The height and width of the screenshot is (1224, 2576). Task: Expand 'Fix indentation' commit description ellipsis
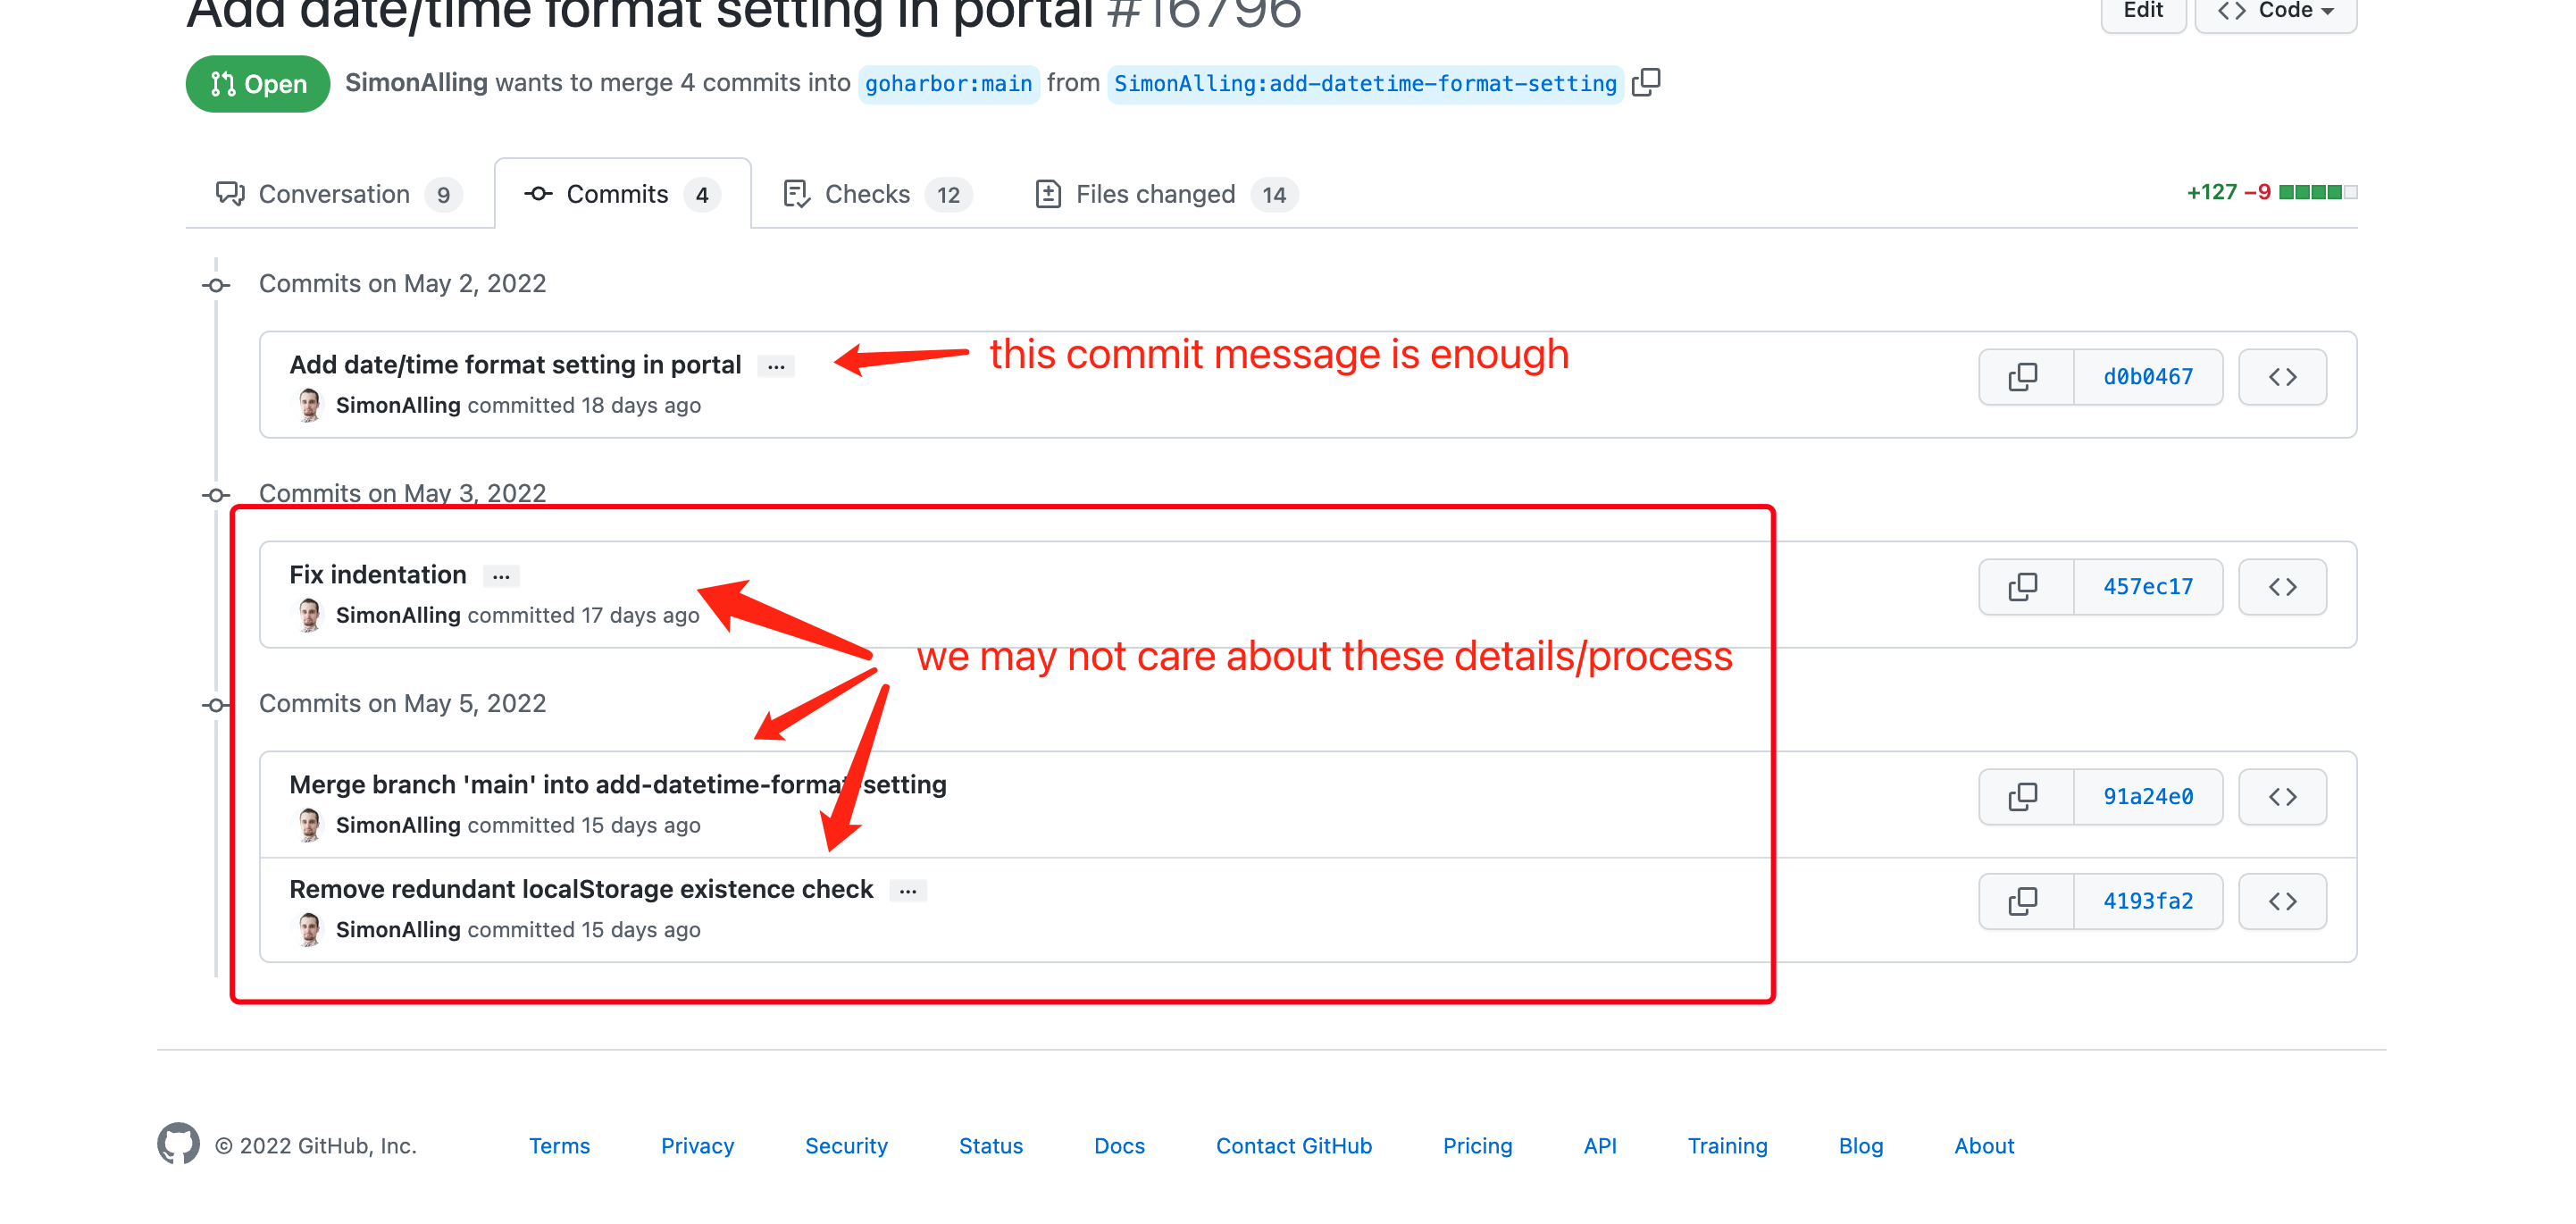pyautogui.click(x=501, y=576)
